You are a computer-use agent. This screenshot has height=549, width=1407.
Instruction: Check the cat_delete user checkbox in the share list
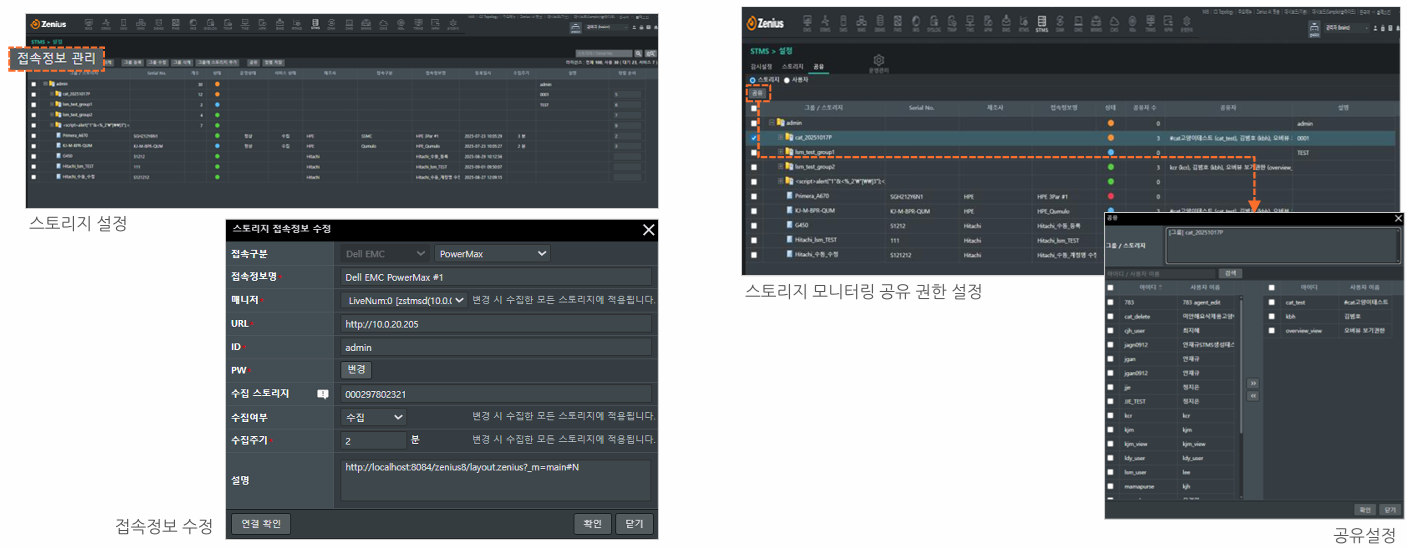[x=1110, y=316]
